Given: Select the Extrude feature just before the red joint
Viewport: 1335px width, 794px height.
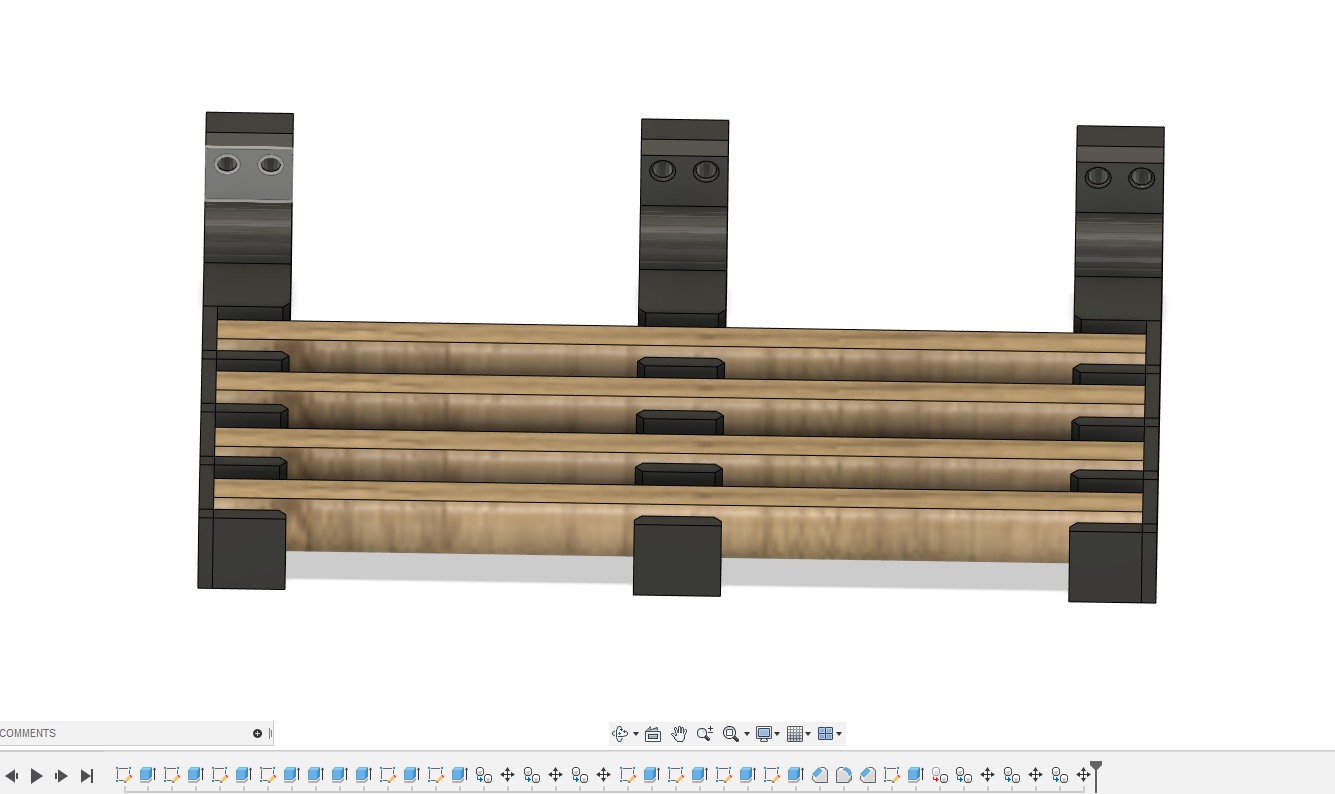Looking at the screenshot, I should [x=916, y=775].
